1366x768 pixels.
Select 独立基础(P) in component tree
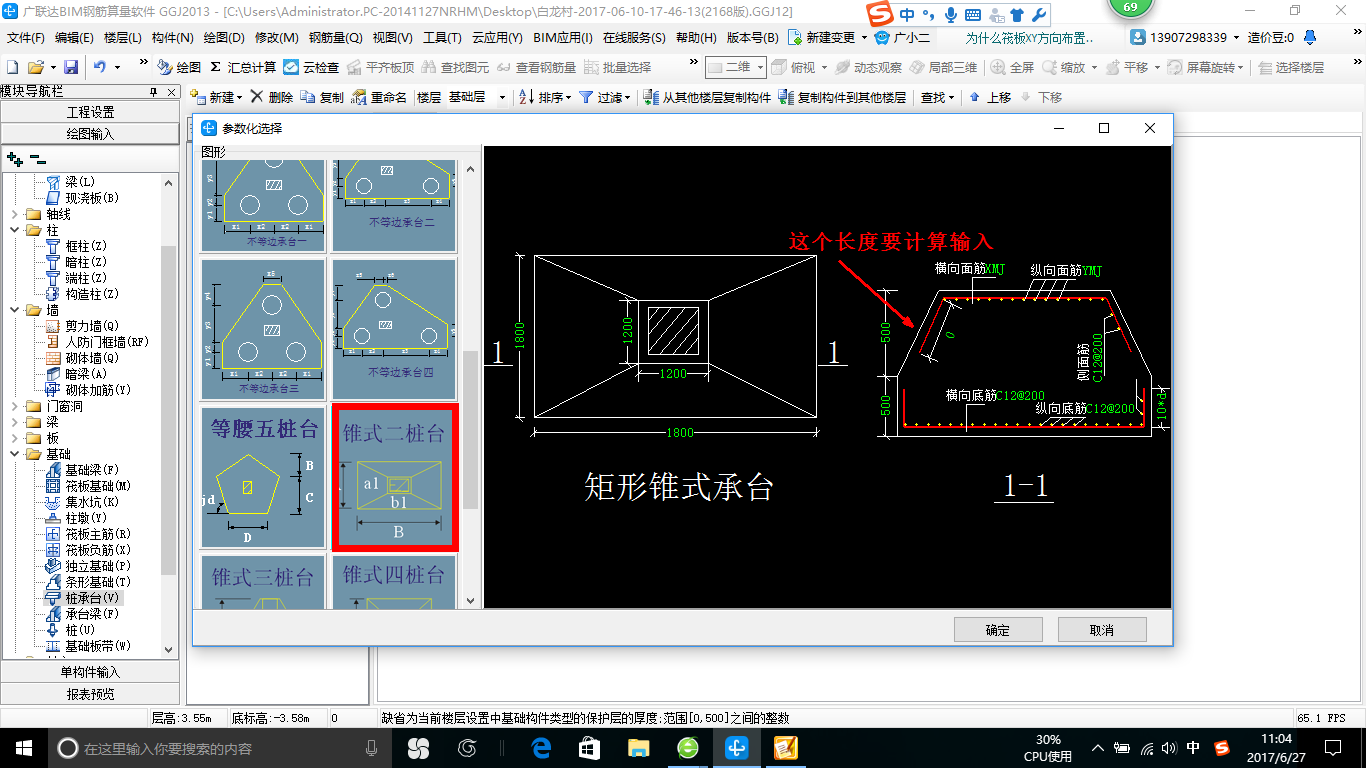[98, 566]
